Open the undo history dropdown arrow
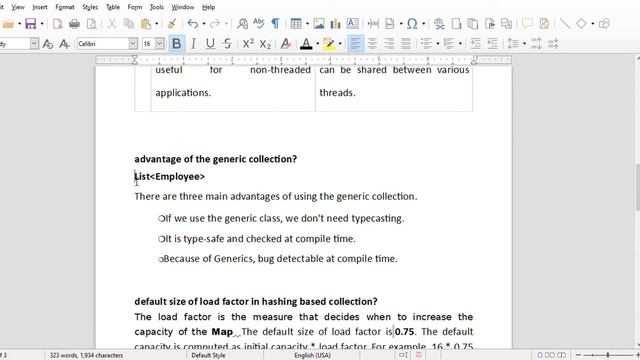Screen dimensions: 640x360 pyautogui.click(x=204, y=24)
